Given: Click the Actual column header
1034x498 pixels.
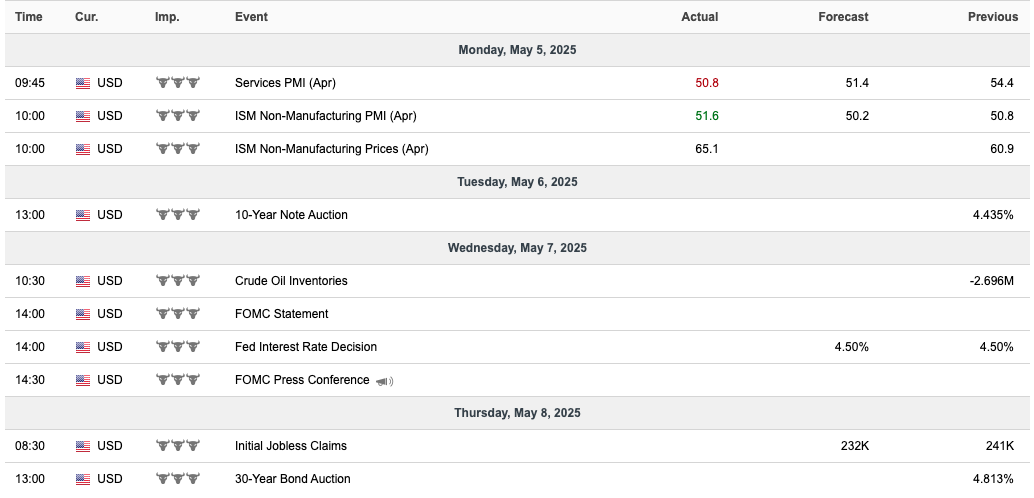Looking at the screenshot, I should (x=700, y=17).
